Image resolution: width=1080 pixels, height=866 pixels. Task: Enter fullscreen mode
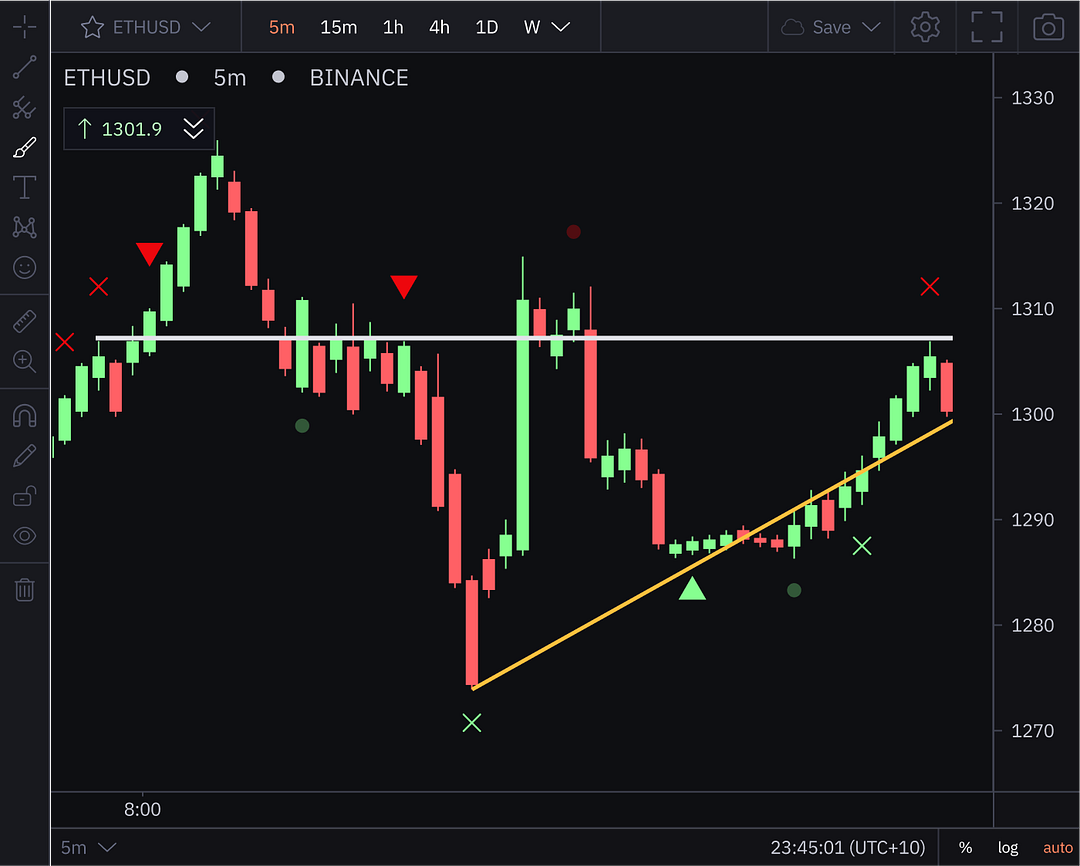(x=986, y=27)
